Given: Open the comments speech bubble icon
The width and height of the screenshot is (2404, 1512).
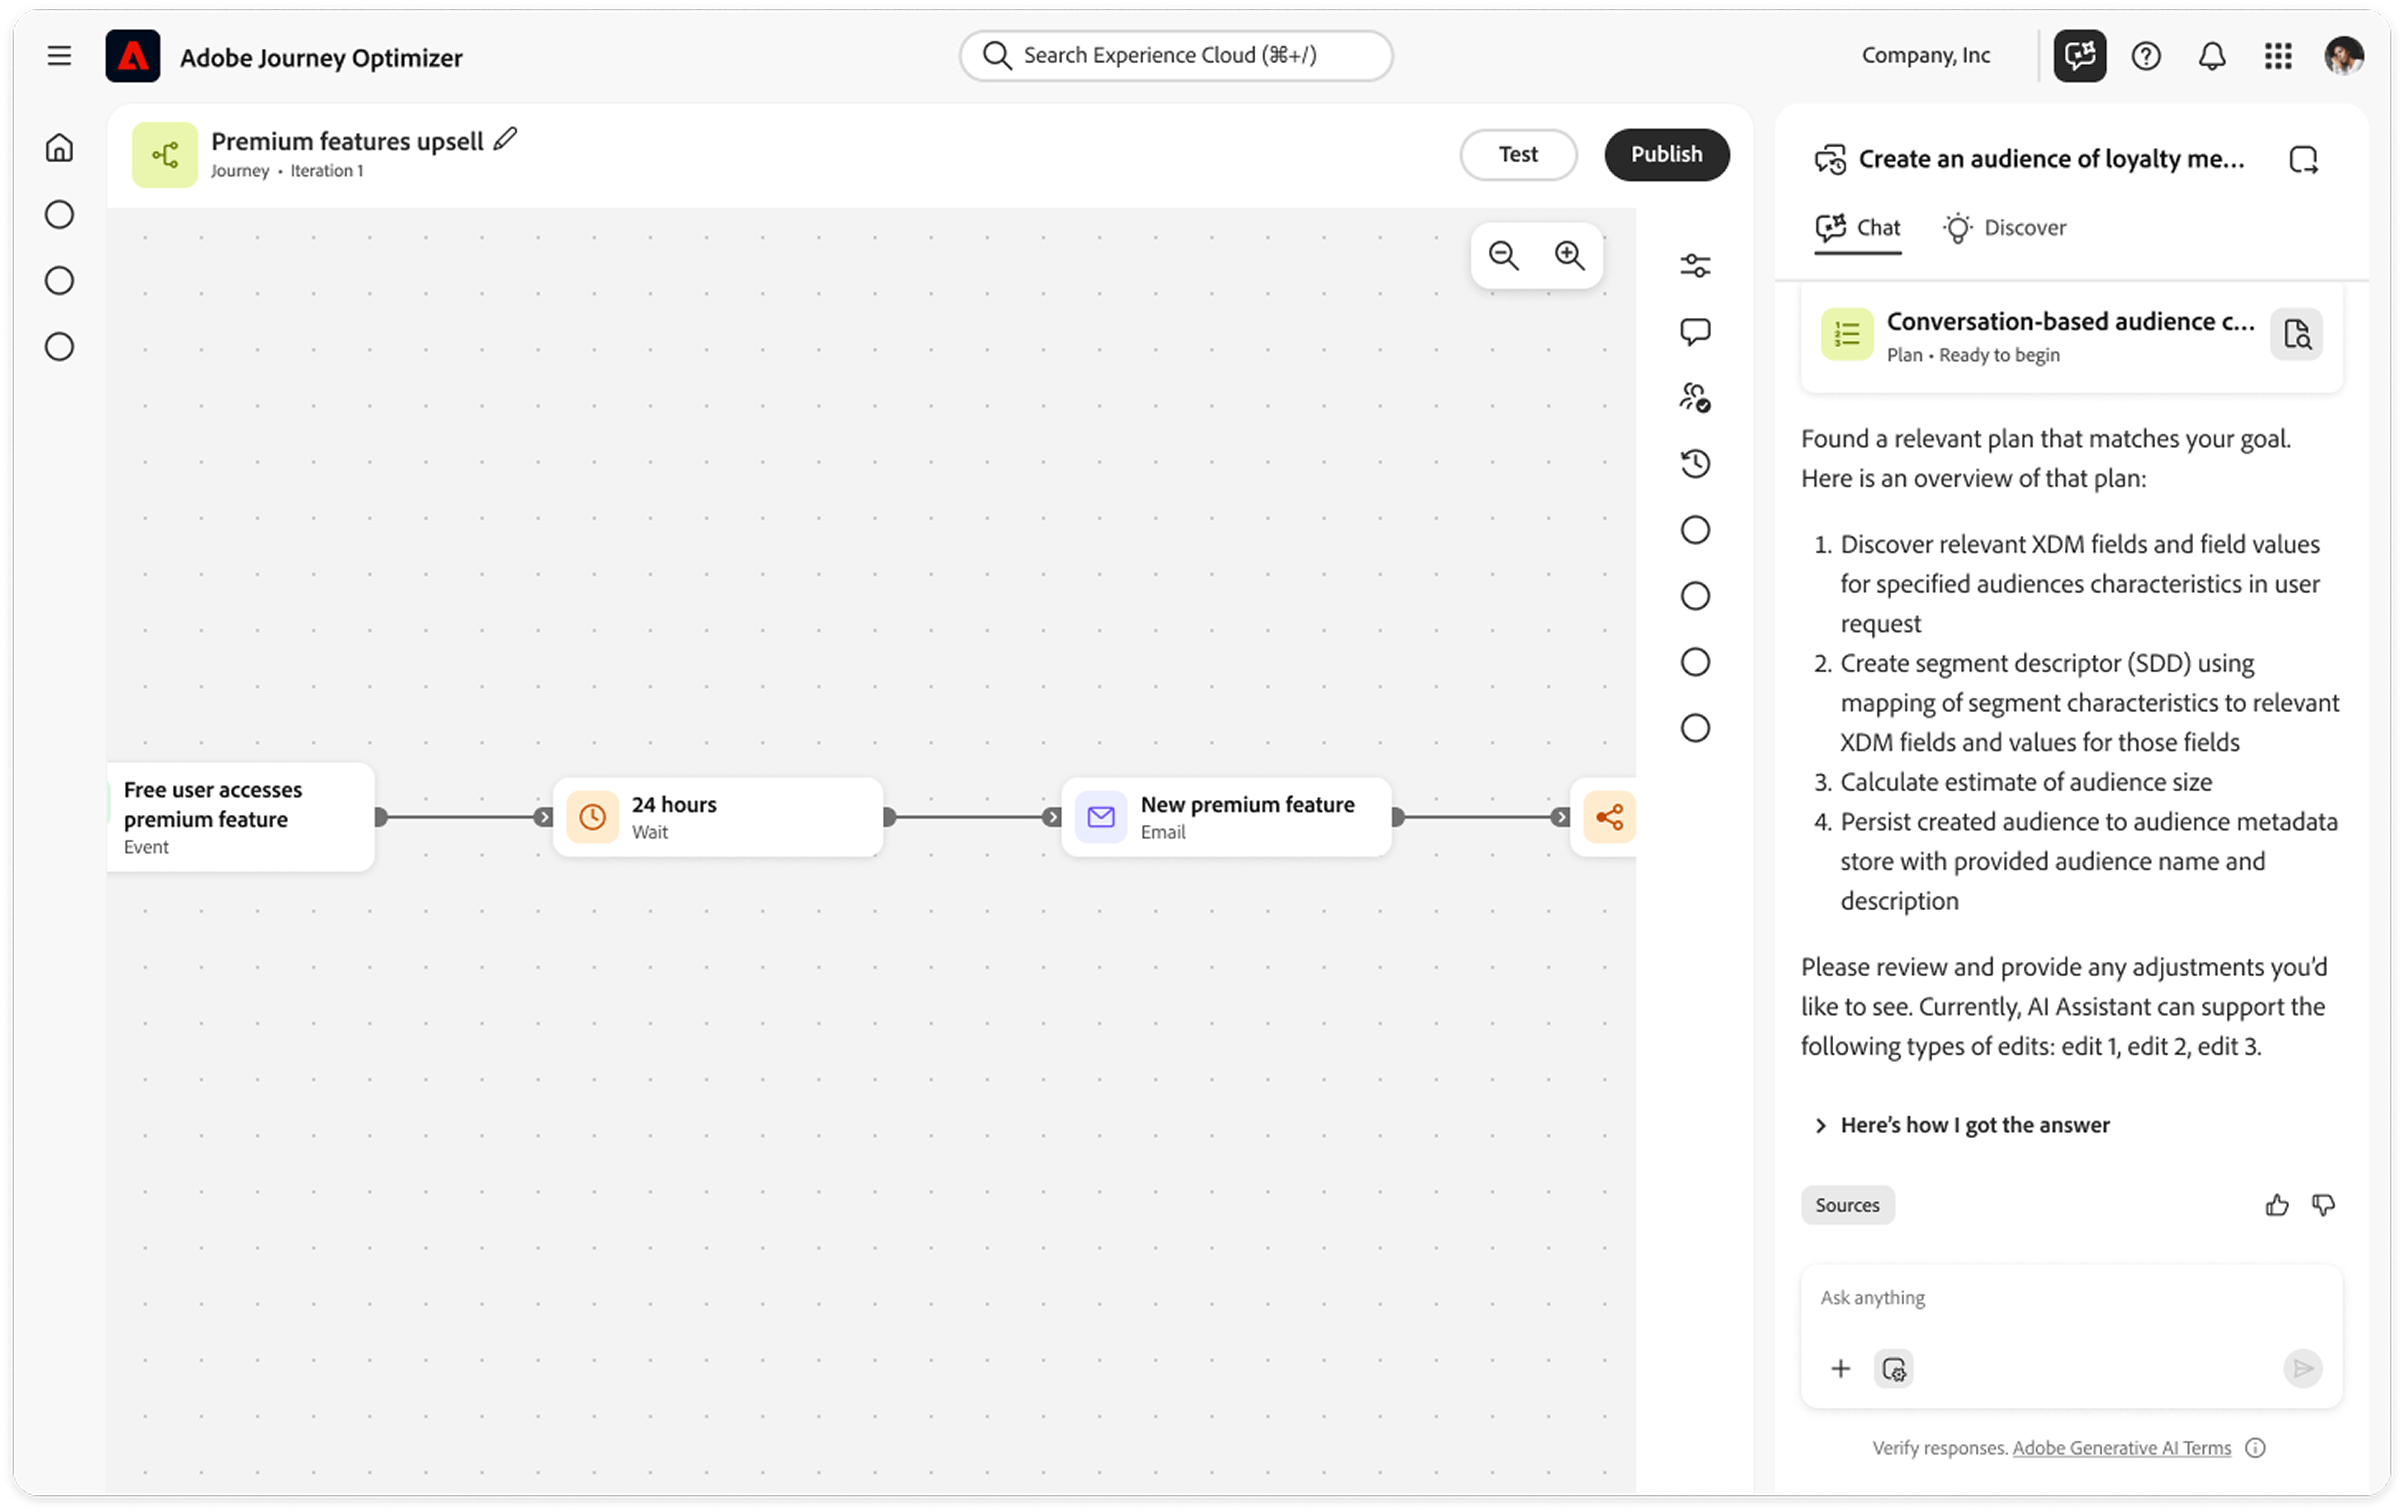Looking at the screenshot, I should [1695, 331].
